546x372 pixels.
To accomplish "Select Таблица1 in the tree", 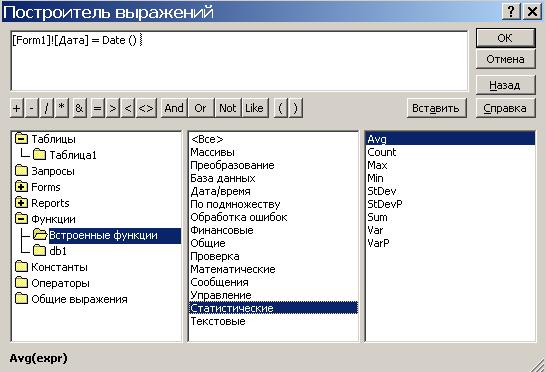I will pyautogui.click(x=73, y=155).
